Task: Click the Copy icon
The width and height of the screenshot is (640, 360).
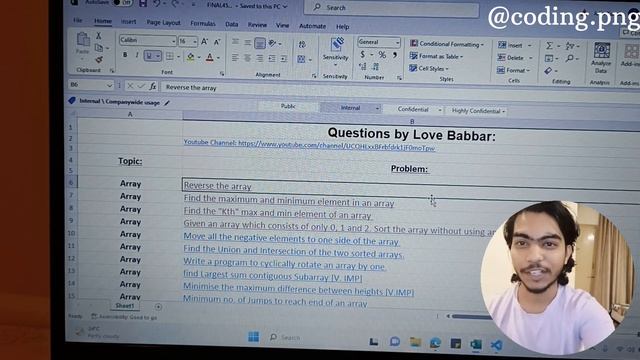Action: [99, 48]
